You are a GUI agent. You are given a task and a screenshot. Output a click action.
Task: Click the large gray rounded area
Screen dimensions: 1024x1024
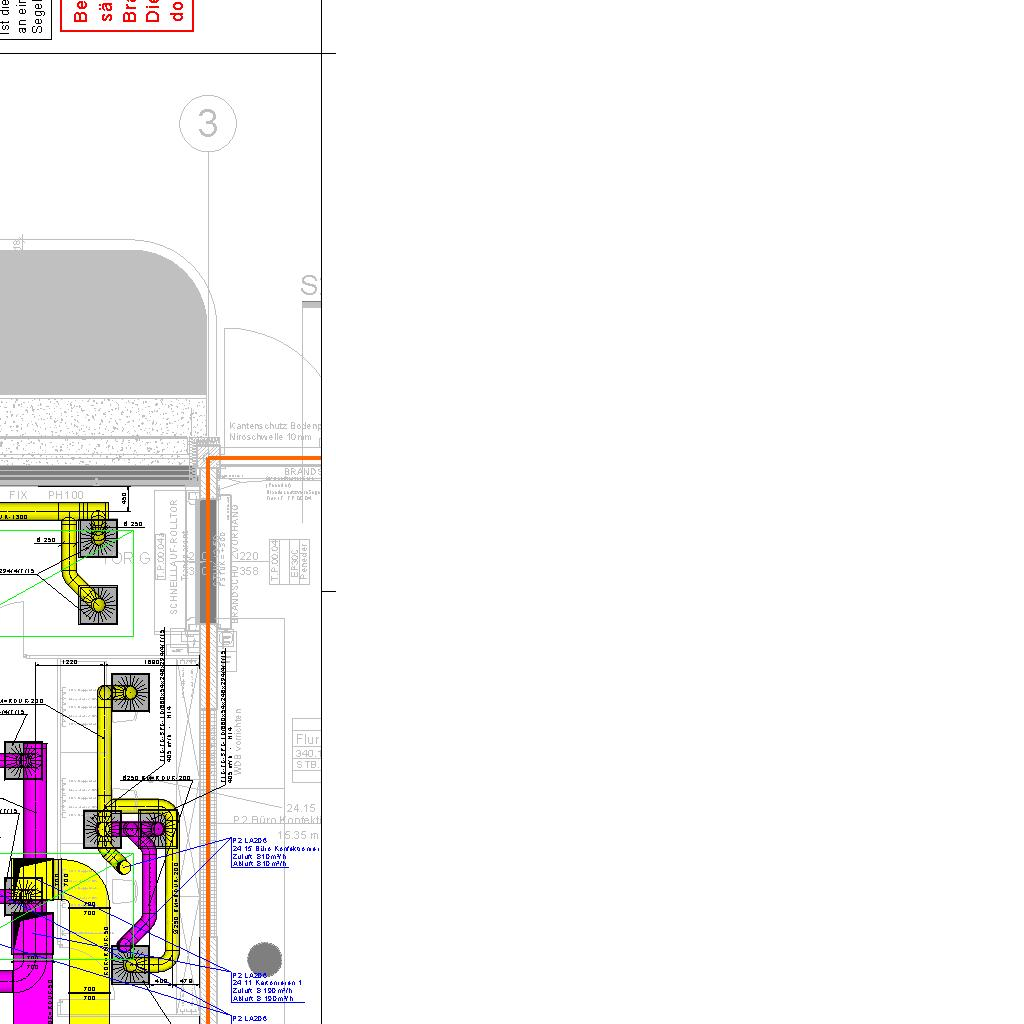[100, 320]
